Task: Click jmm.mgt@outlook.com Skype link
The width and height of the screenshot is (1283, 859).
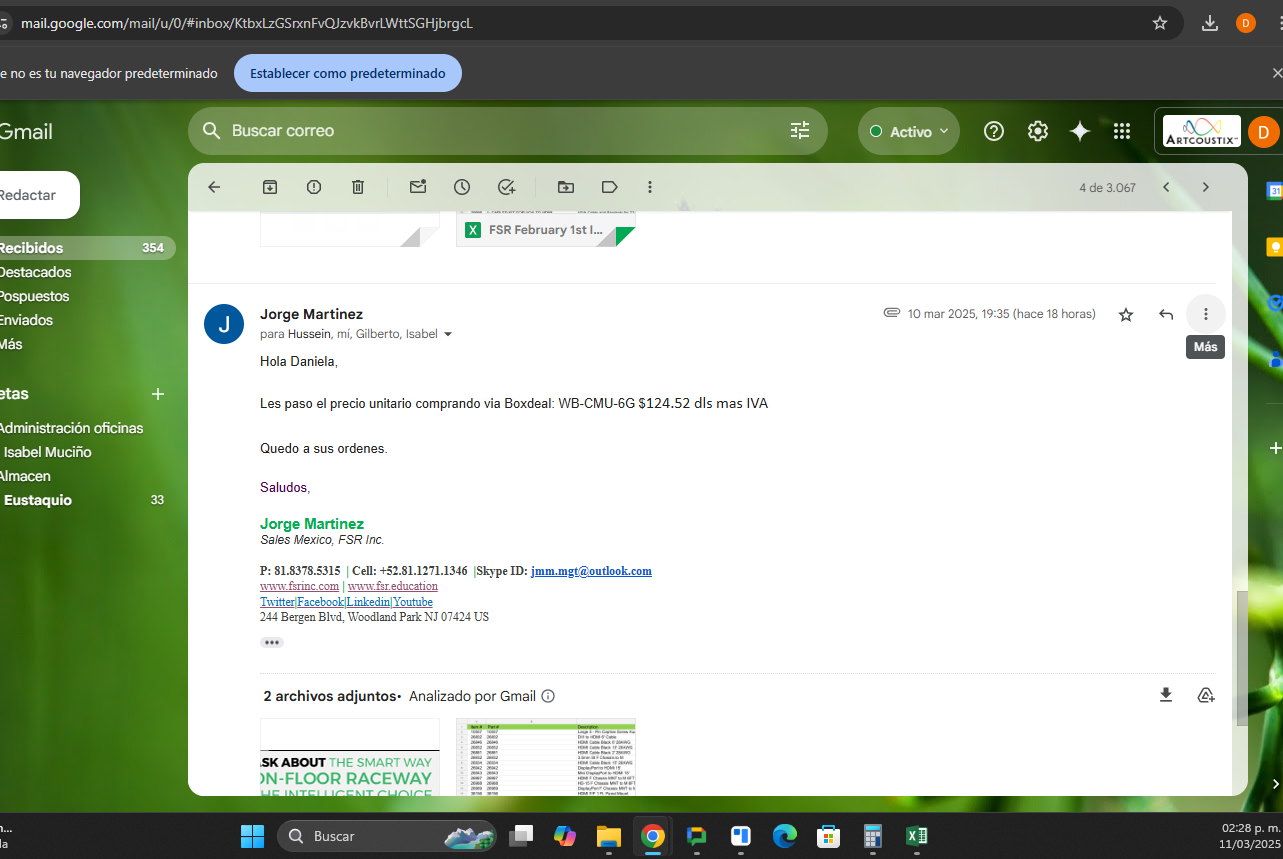Action: coord(591,571)
